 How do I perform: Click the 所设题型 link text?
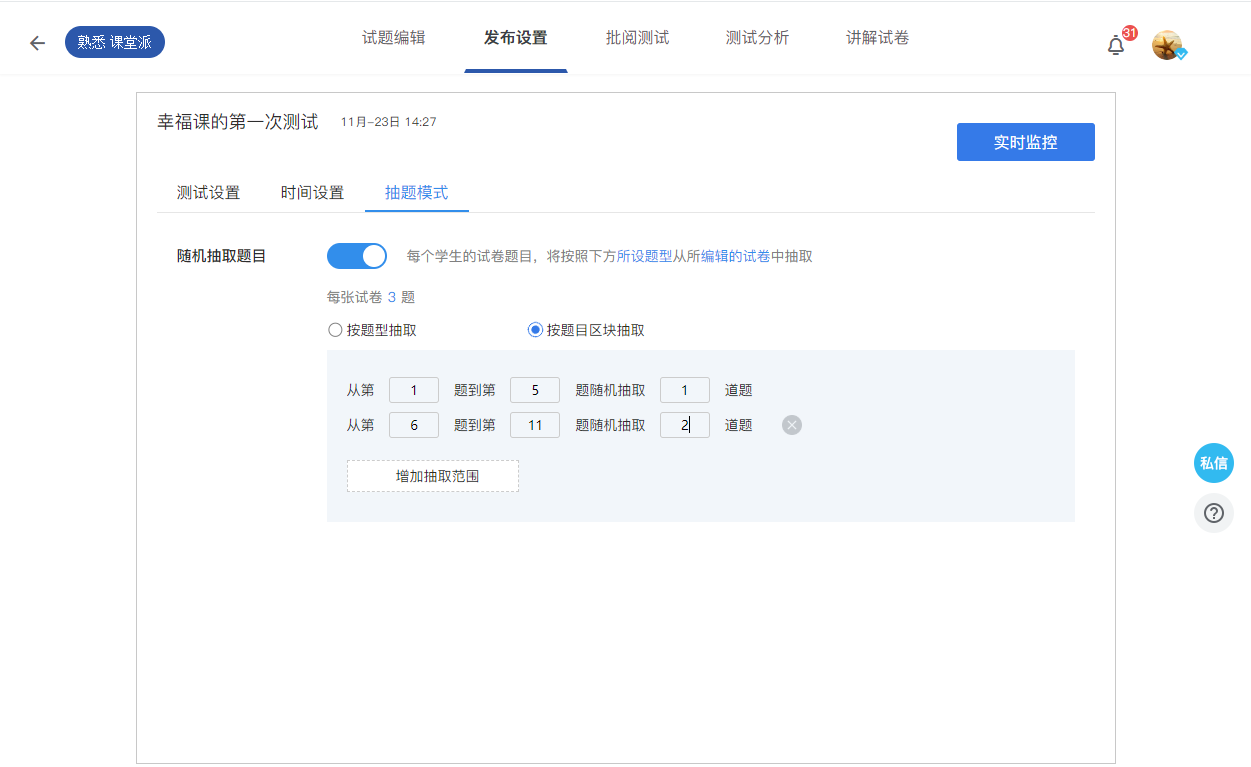644,256
